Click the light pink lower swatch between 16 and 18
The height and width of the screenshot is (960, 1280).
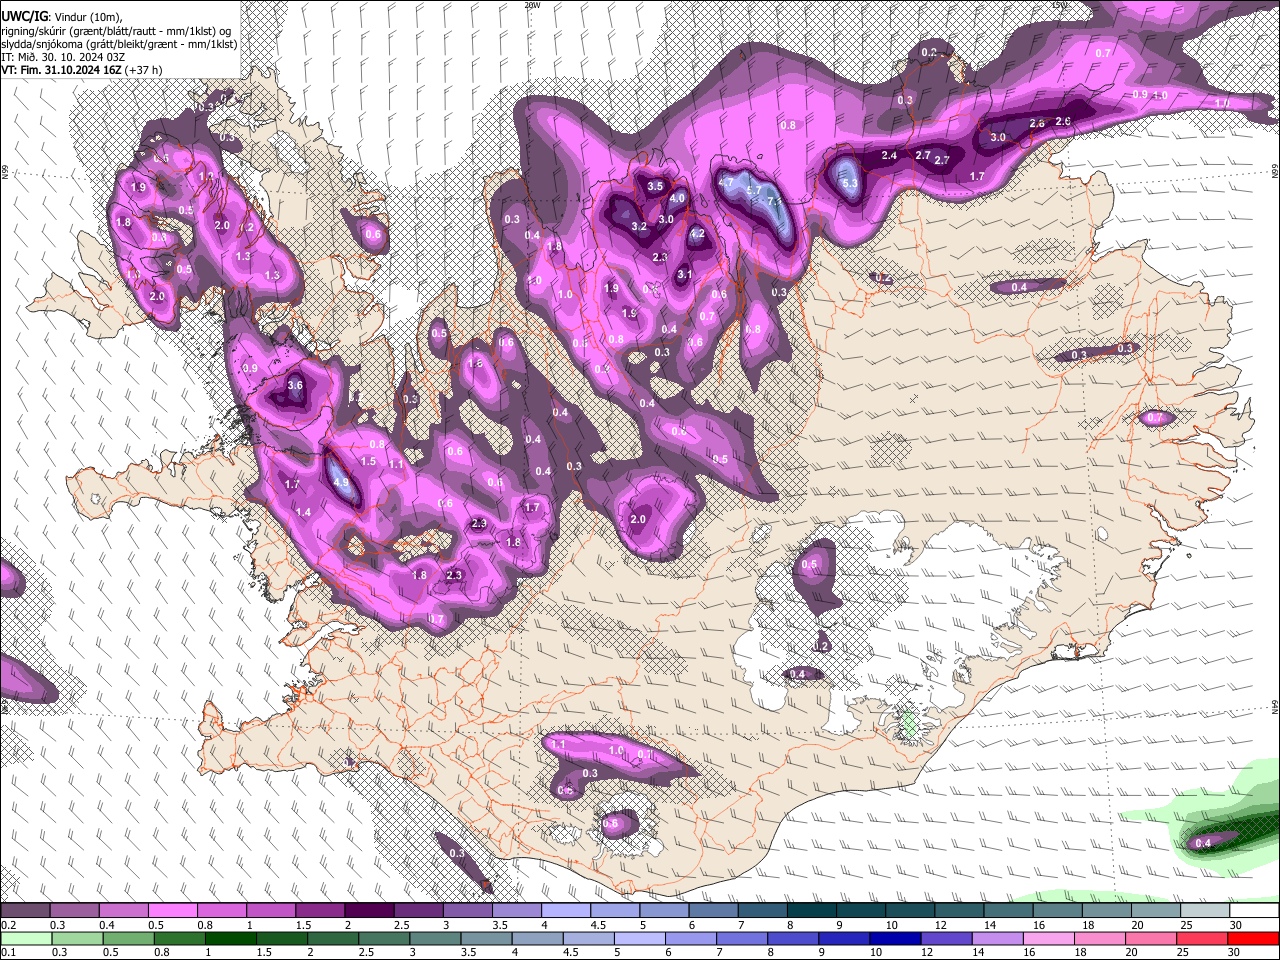[1049, 938]
